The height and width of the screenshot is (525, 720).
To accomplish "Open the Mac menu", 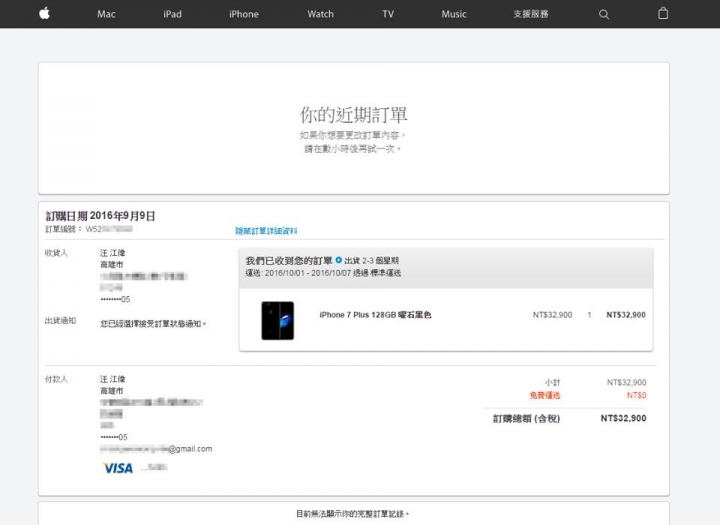I will coord(106,14).
